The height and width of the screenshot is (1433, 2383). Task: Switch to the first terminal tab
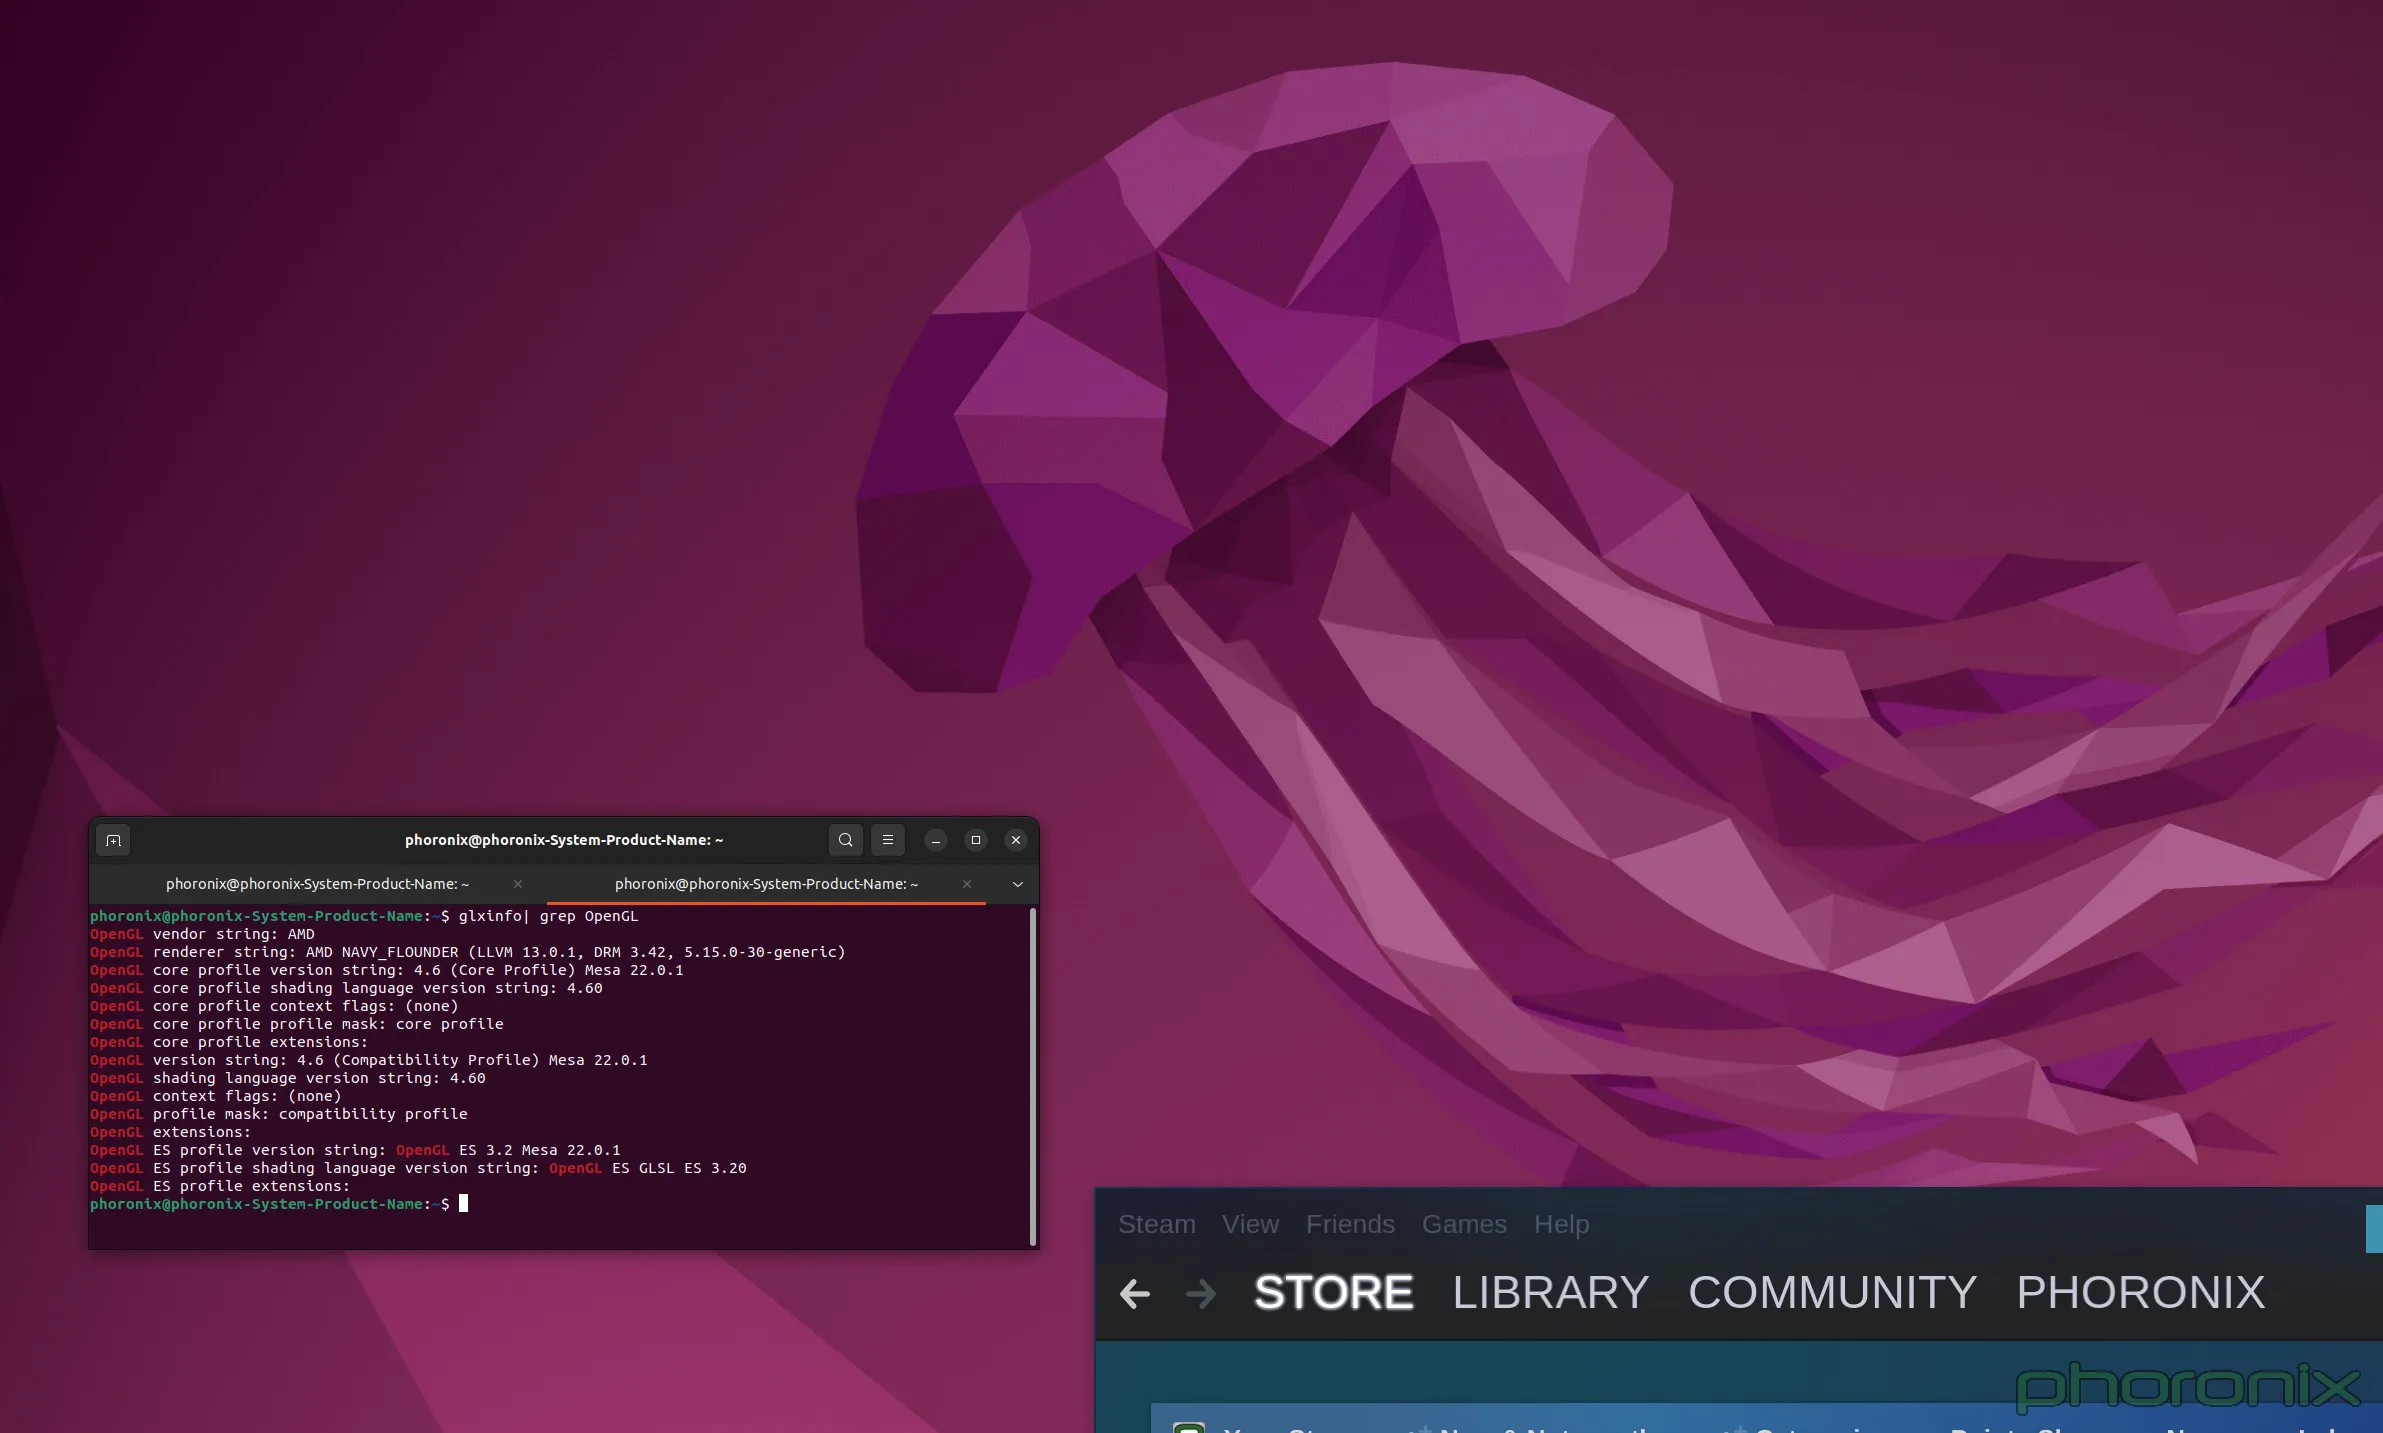pos(317,884)
